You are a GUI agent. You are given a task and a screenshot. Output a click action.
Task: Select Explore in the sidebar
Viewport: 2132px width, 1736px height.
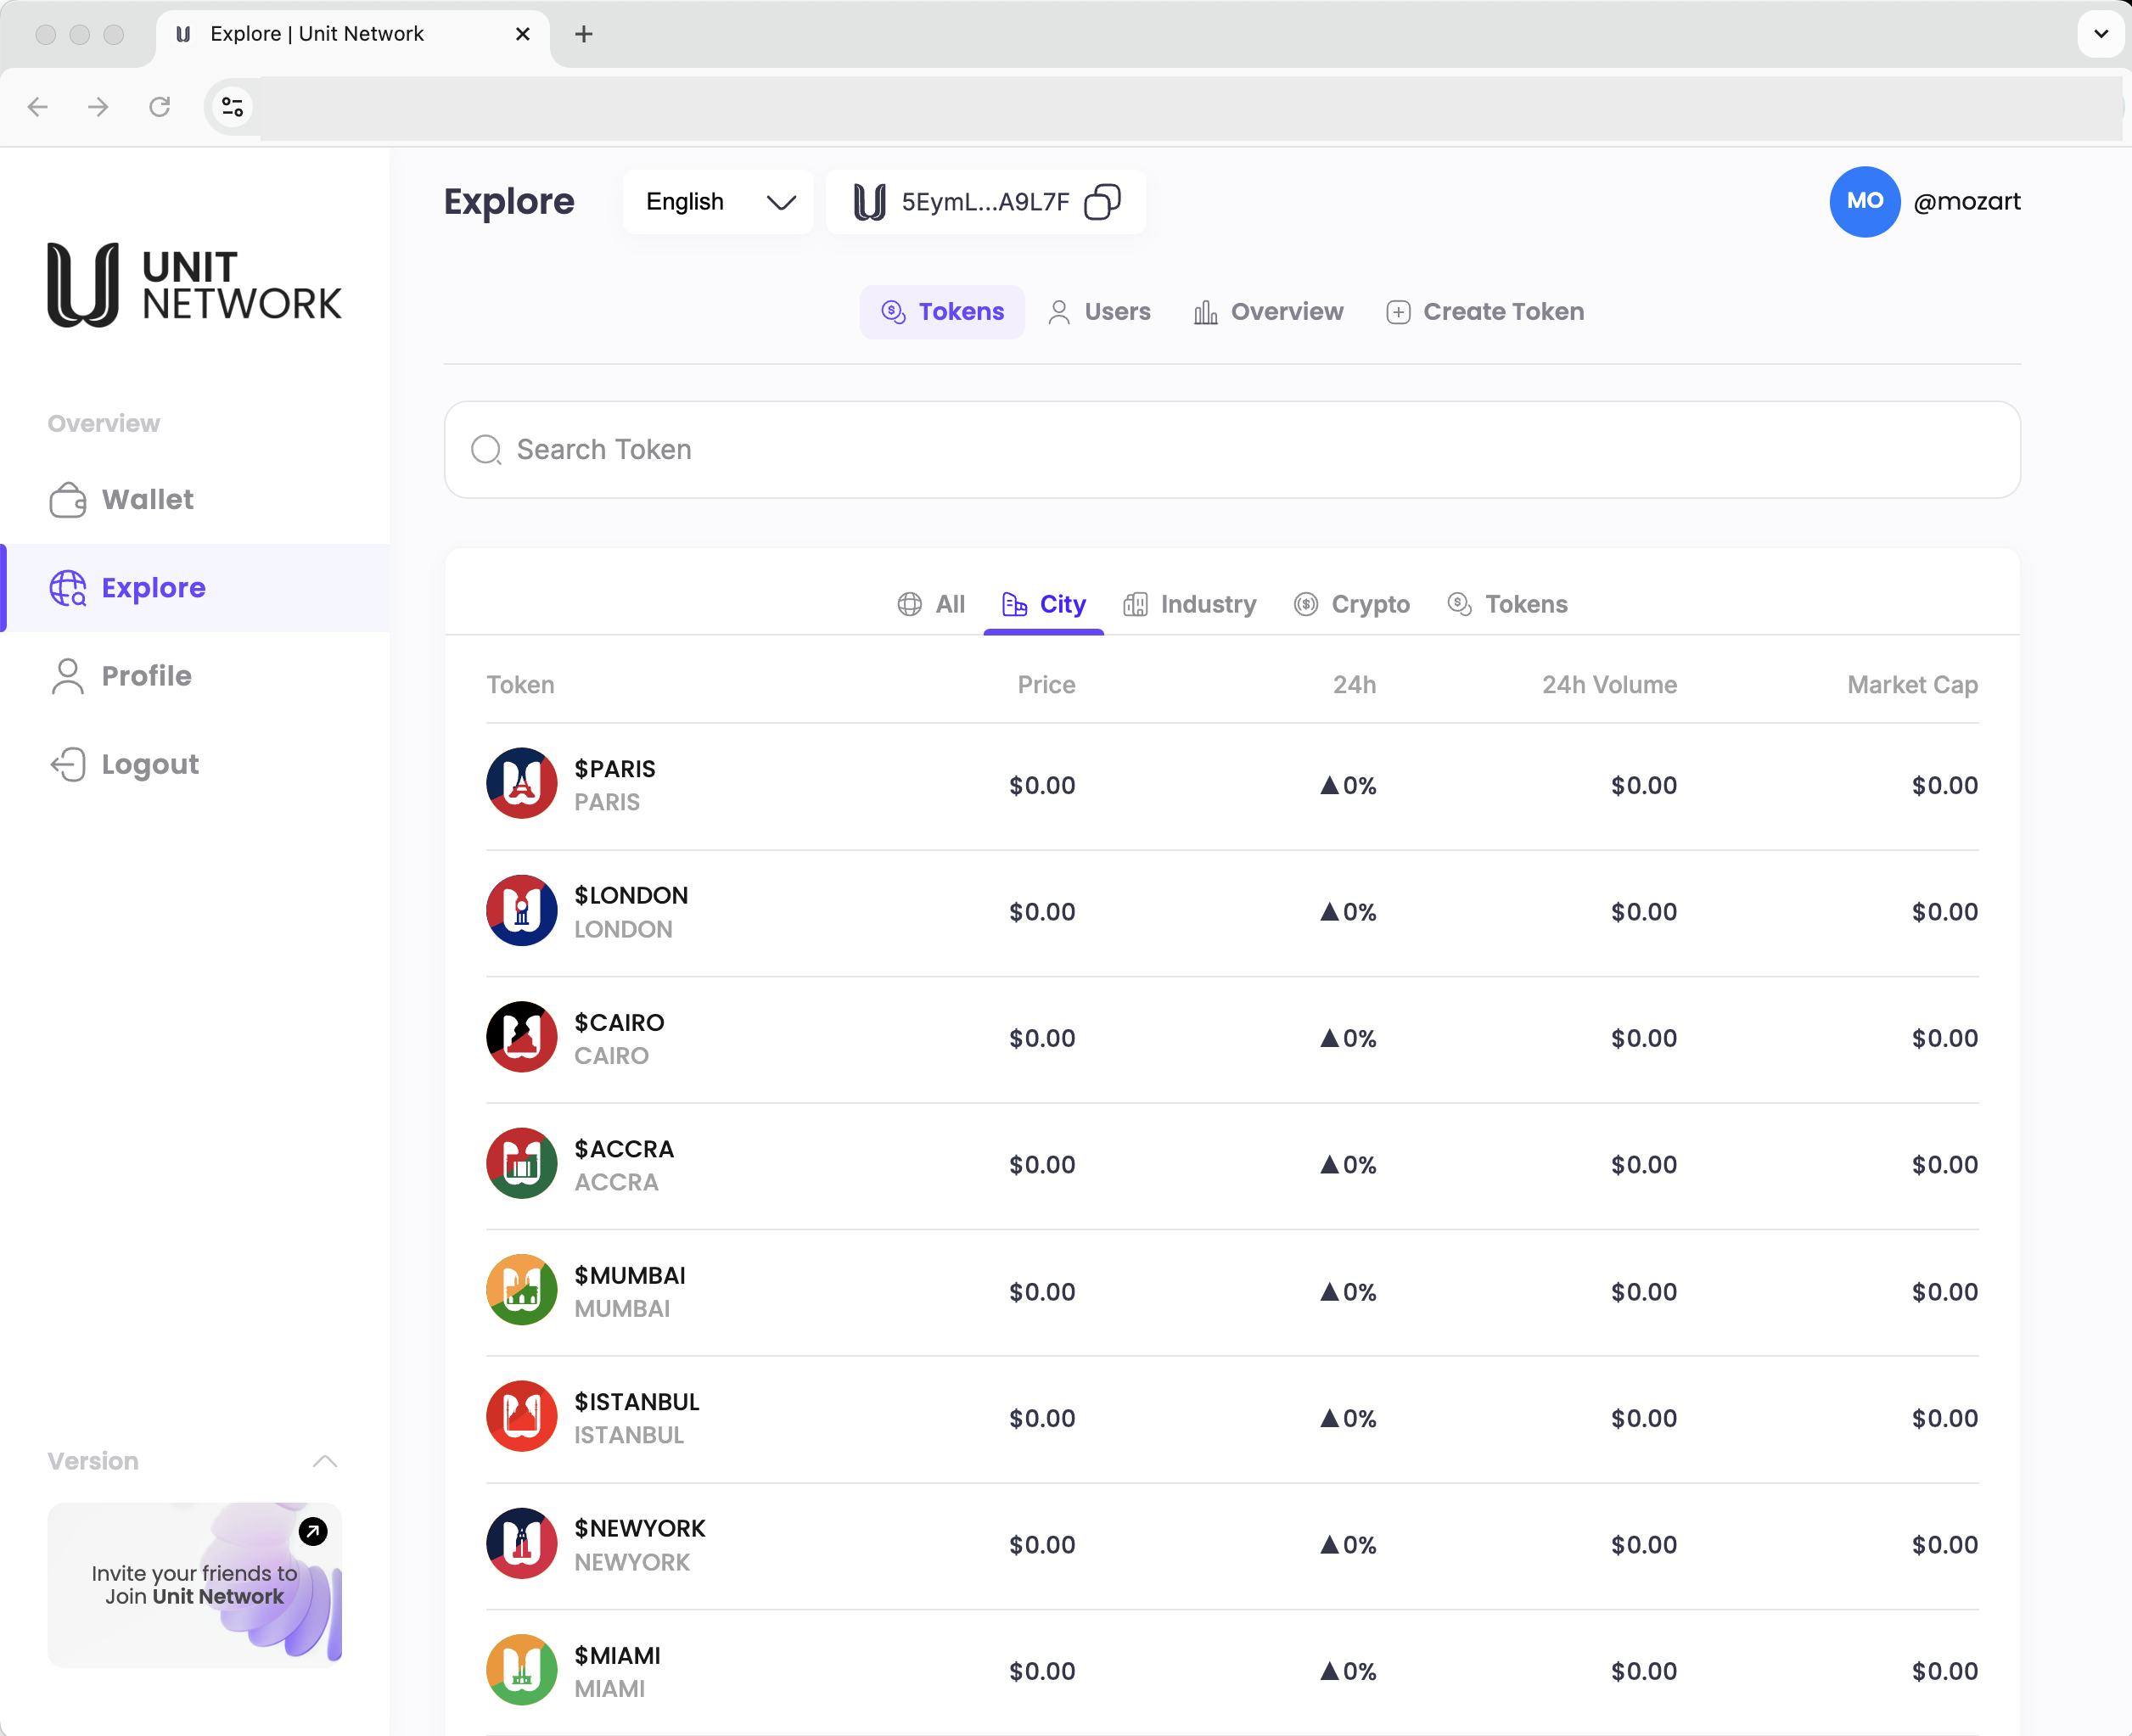(x=195, y=588)
